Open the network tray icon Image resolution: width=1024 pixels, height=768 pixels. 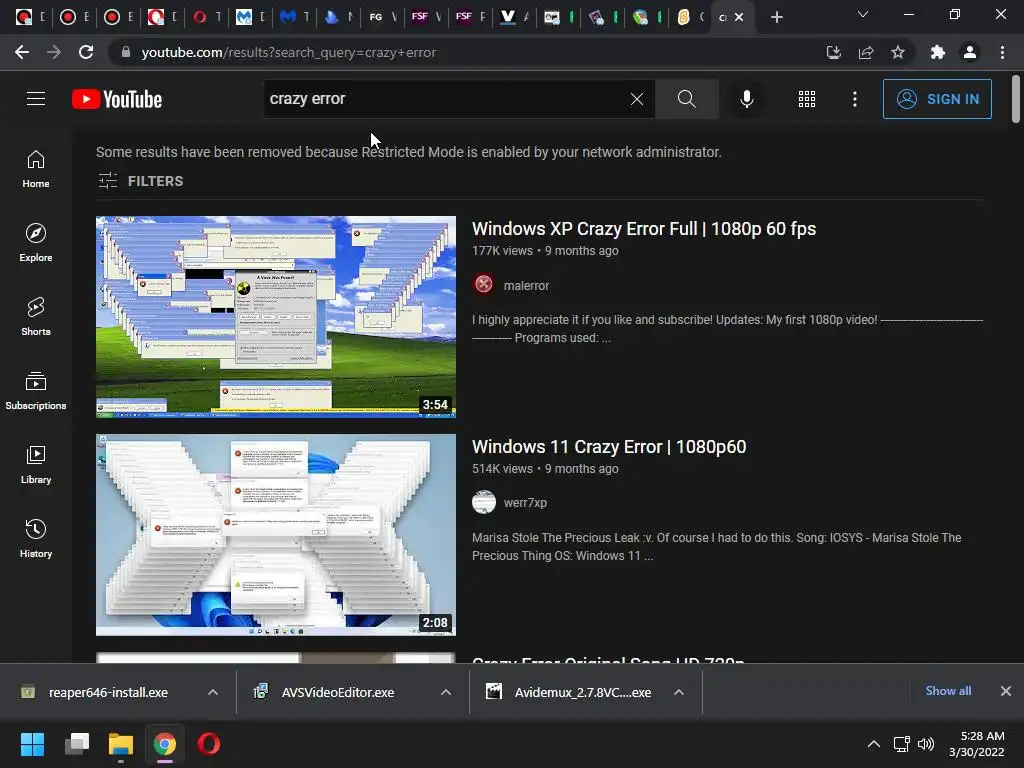click(902, 744)
